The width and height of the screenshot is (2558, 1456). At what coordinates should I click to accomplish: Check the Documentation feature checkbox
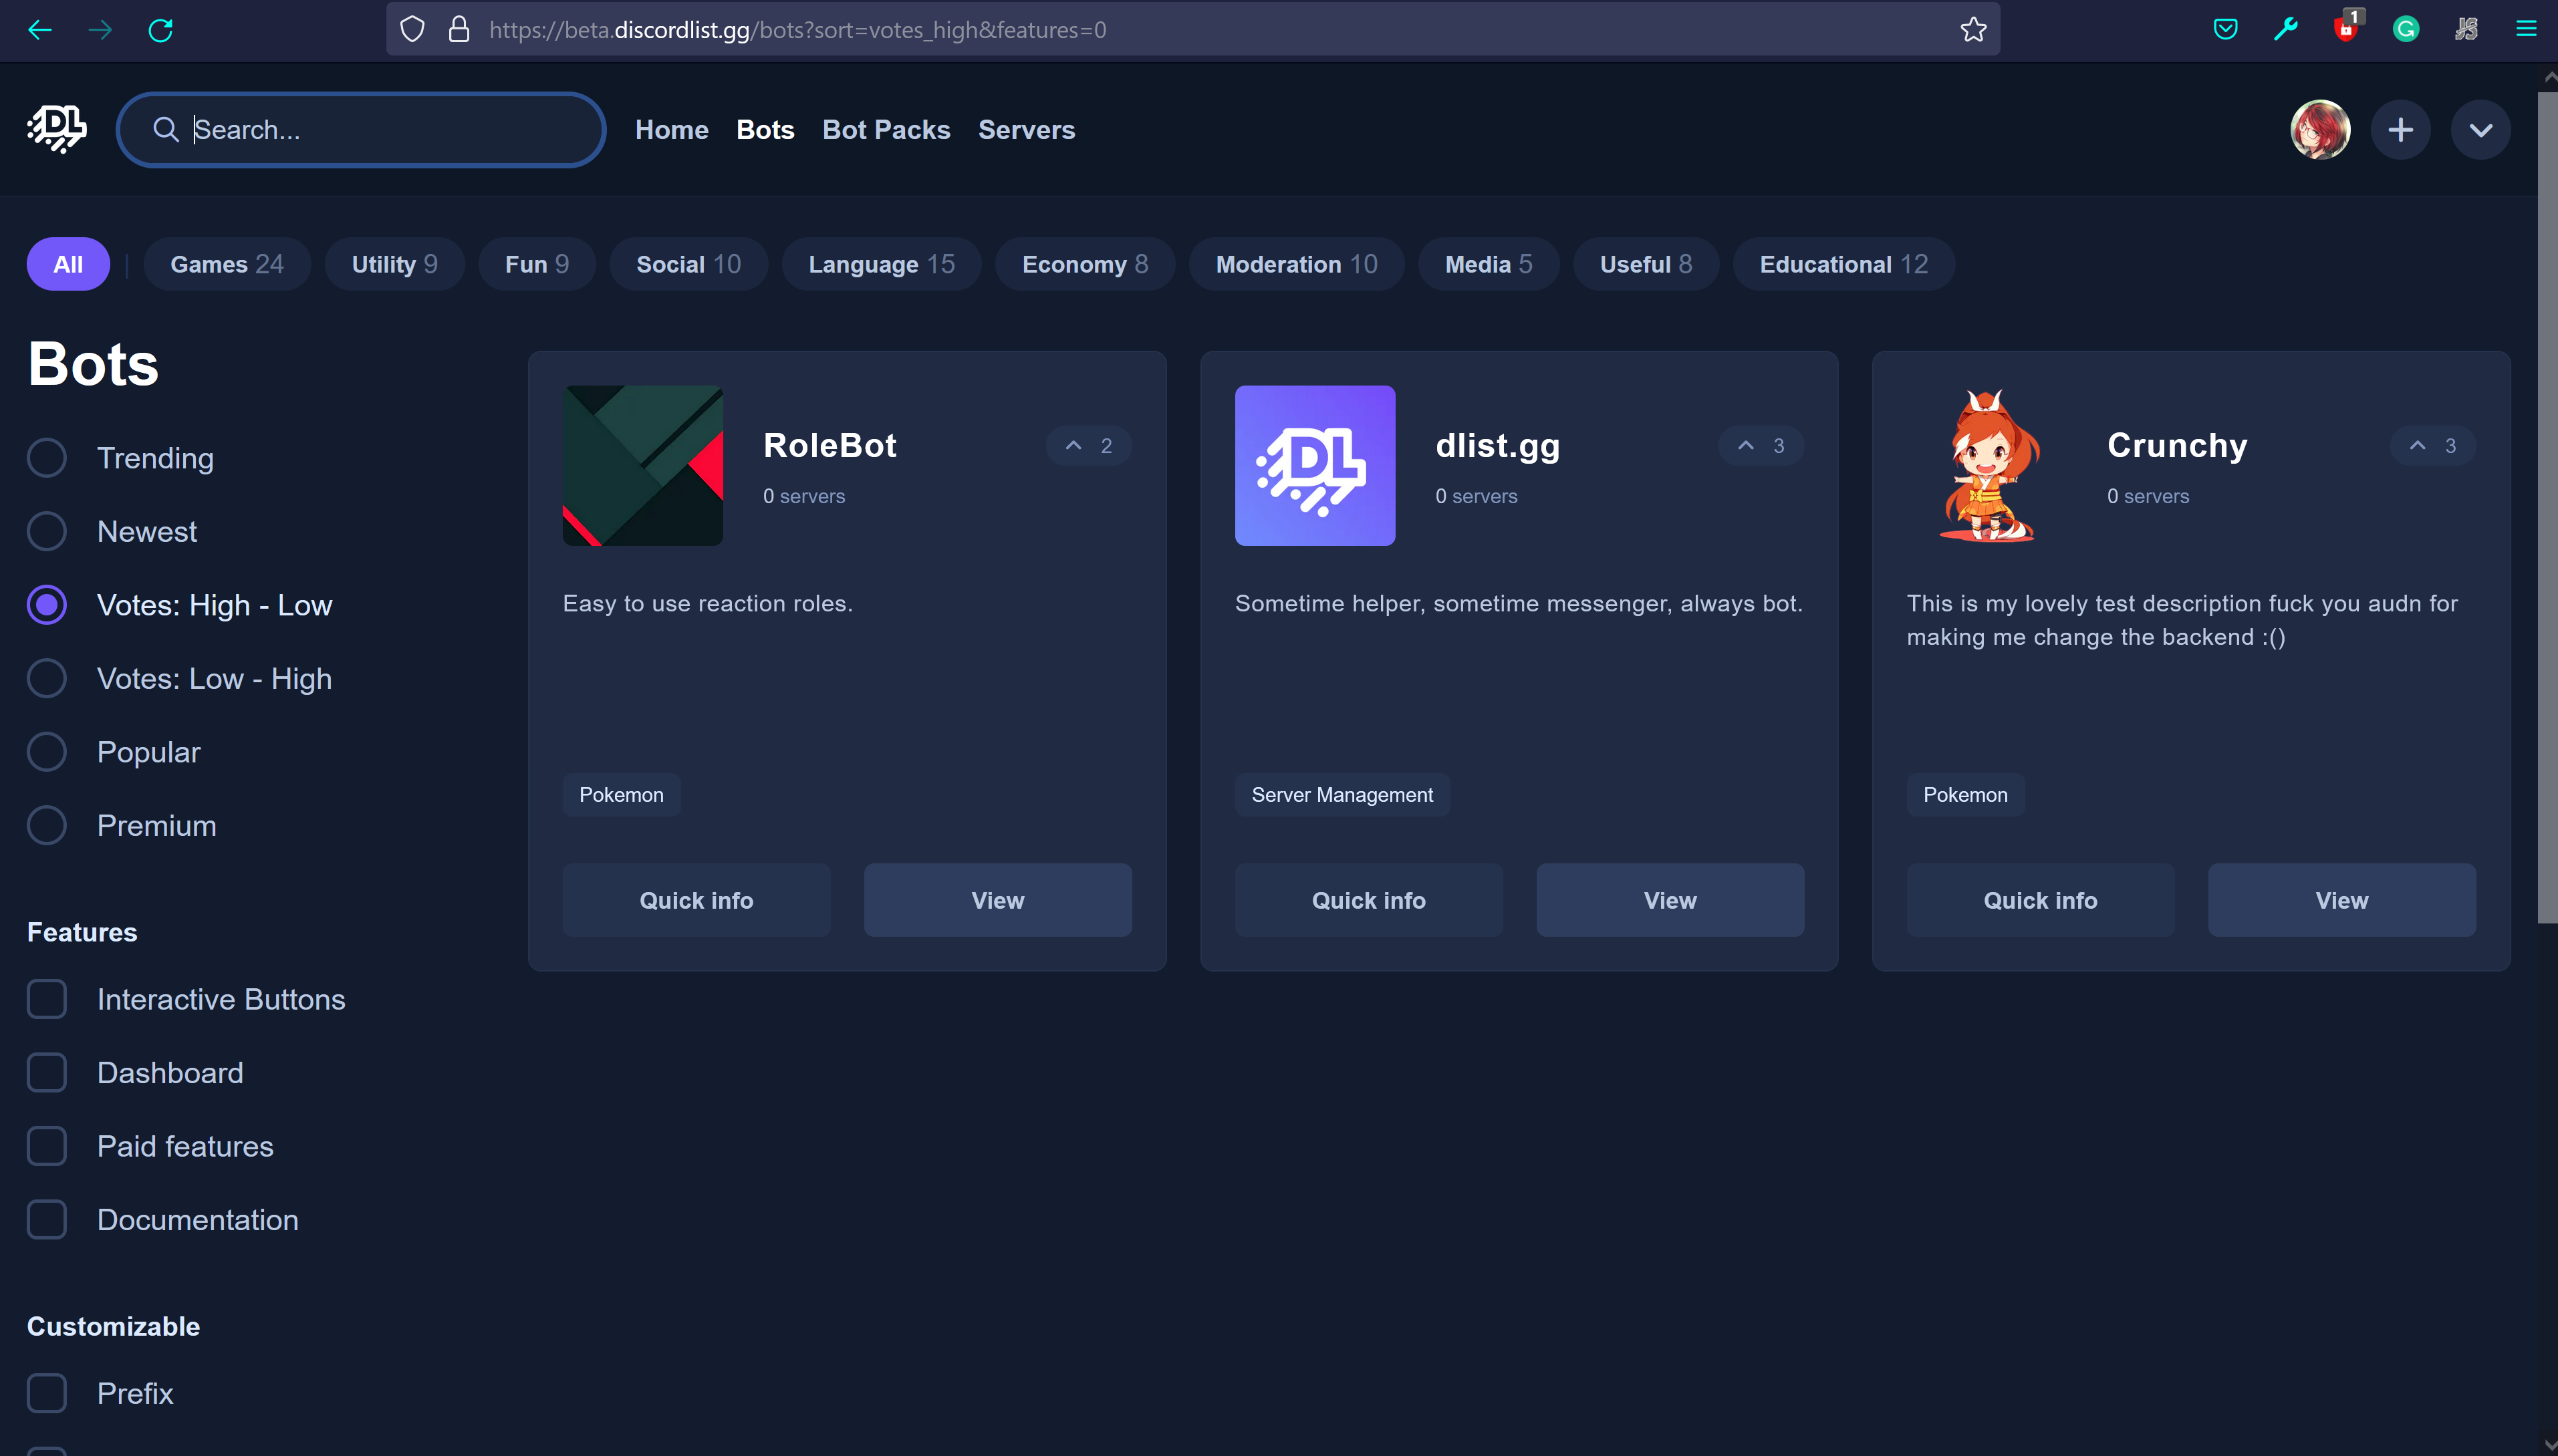tap(47, 1220)
